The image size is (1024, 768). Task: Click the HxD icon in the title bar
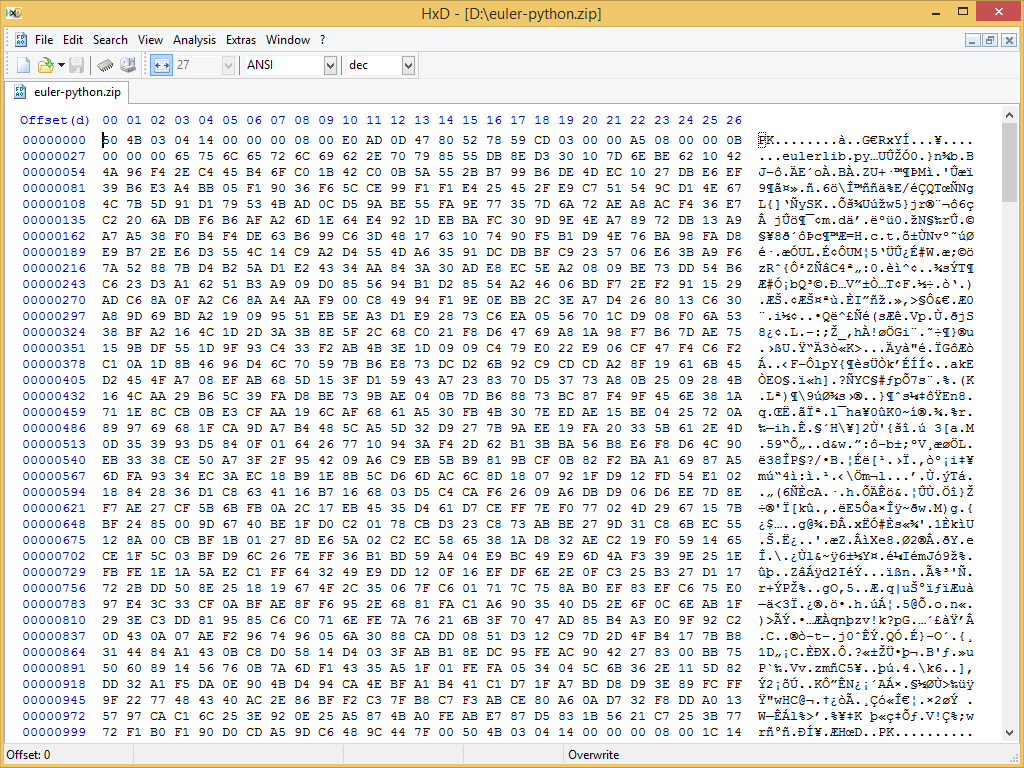click(14, 13)
